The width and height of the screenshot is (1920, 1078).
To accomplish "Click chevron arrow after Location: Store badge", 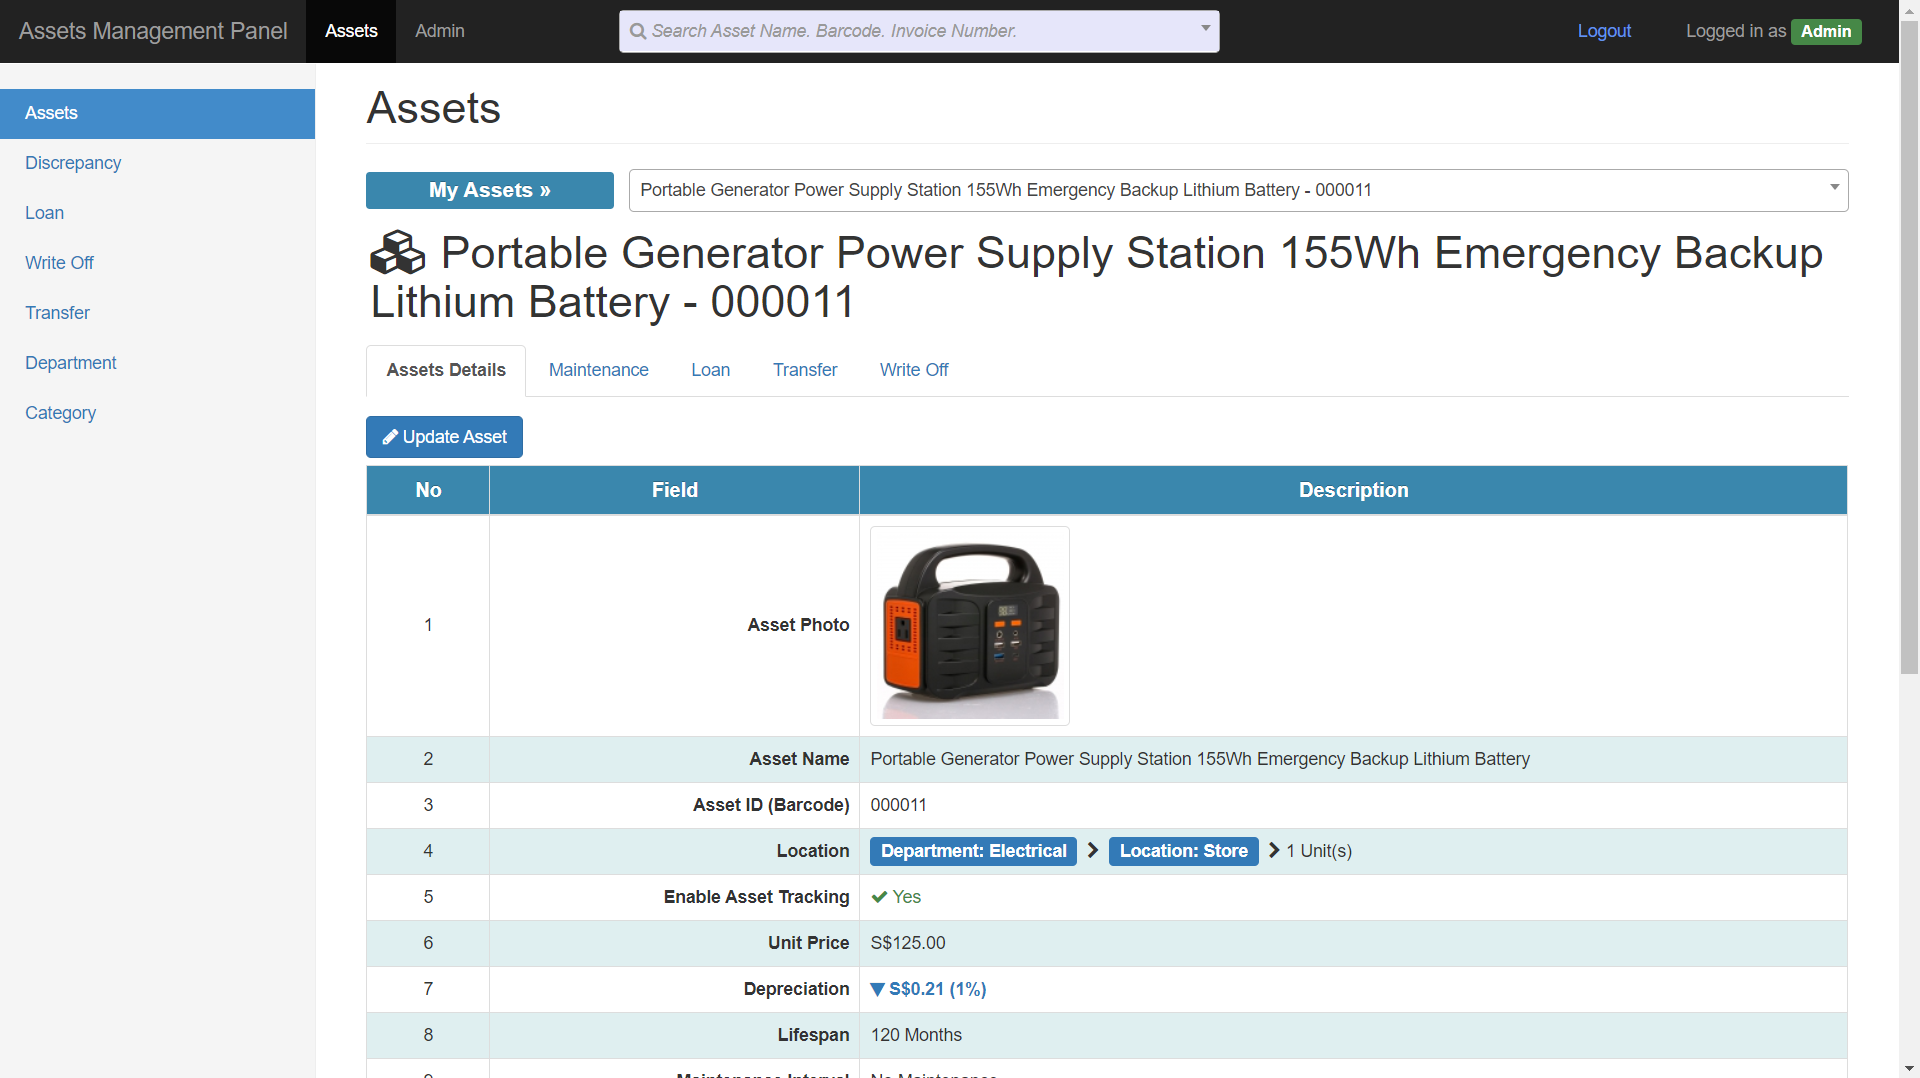I will pos(1274,850).
